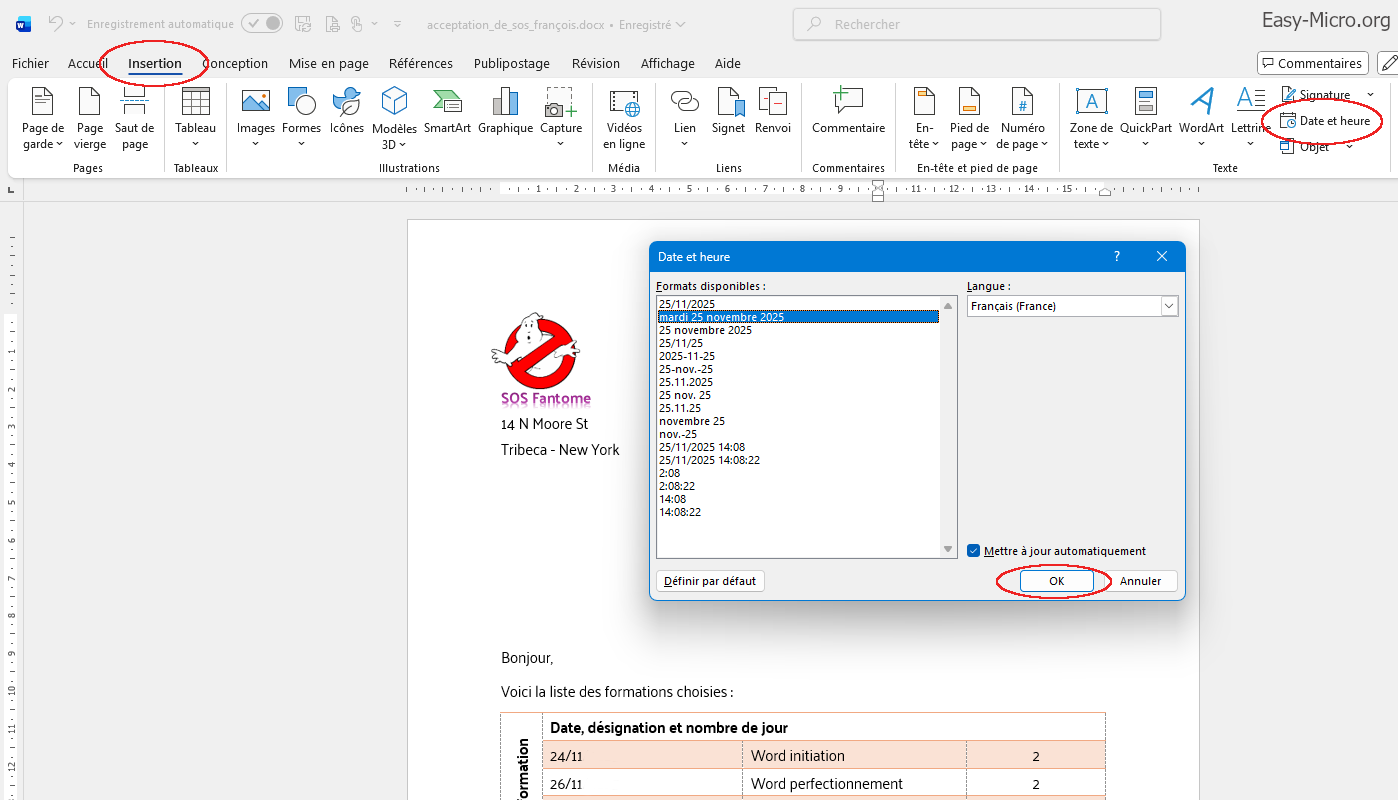Select the 2025-11-25 date format
The height and width of the screenshot is (800, 1398).
pyautogui.click(x=687, y=356)
